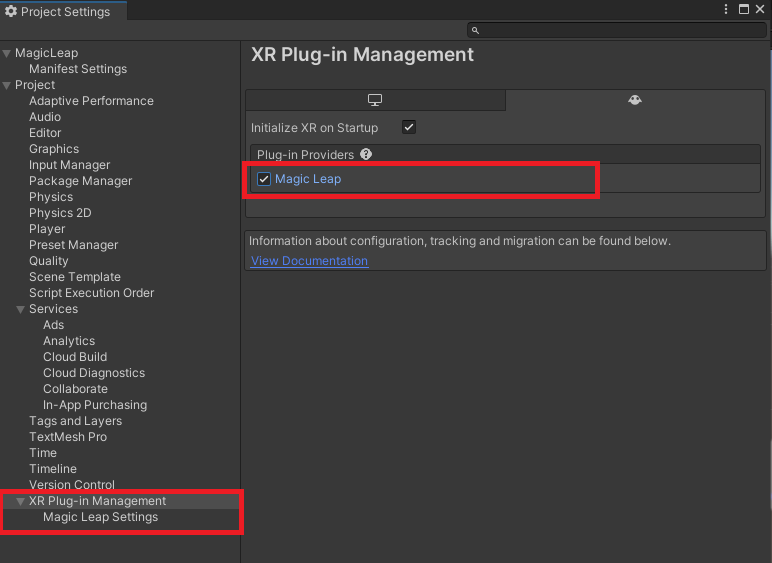Open Collaborate service settings

click(75, 389)
